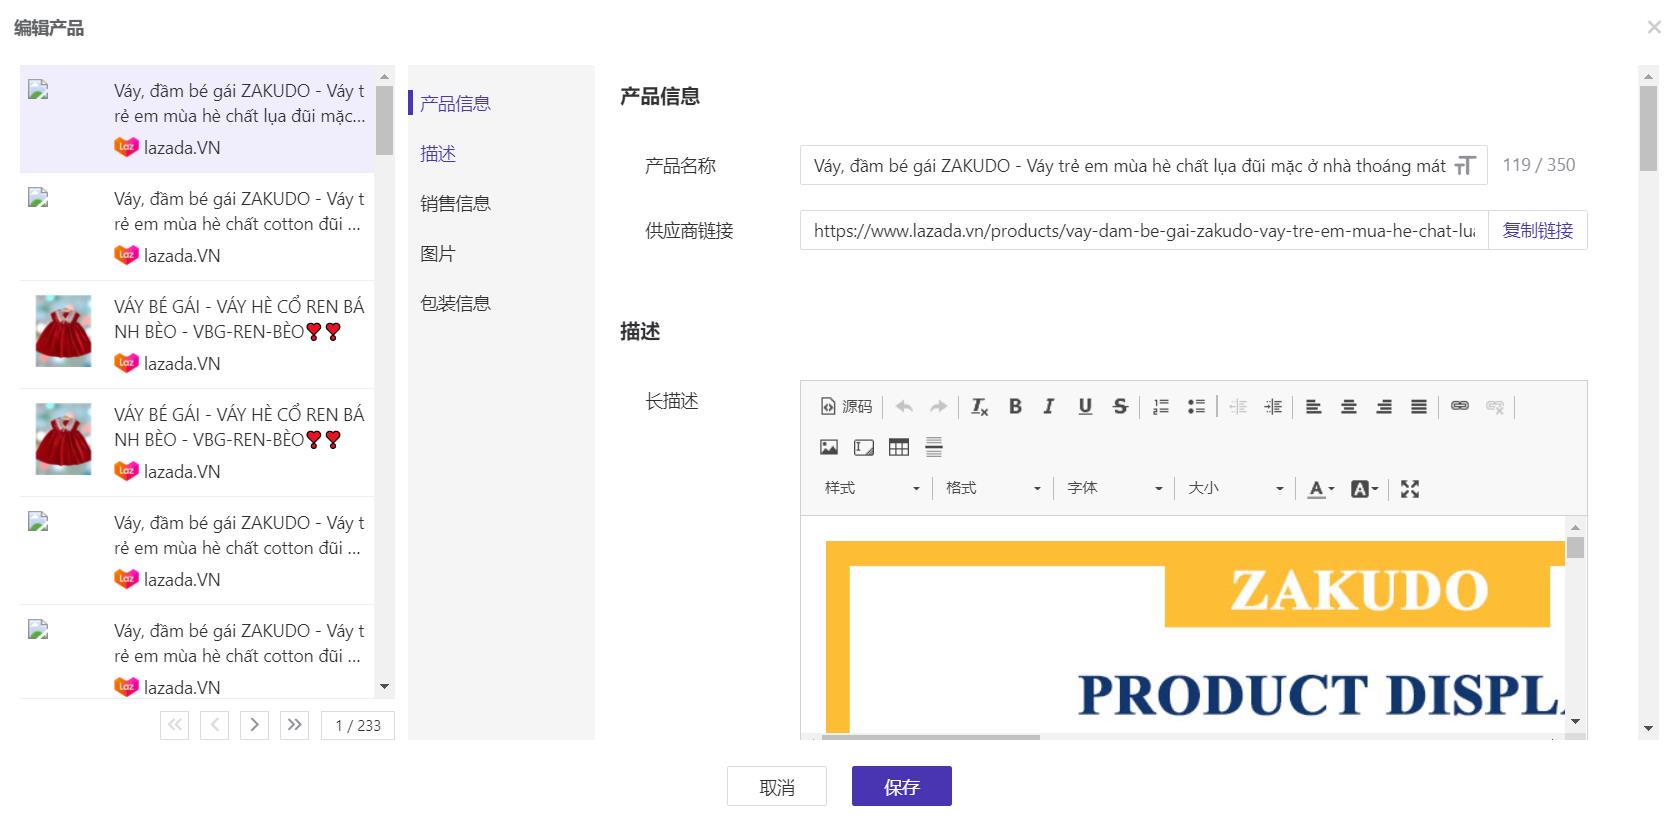Insert a numbered list
The image size is (1678, 830).
pyautogui.click(x=1161, y=406)
